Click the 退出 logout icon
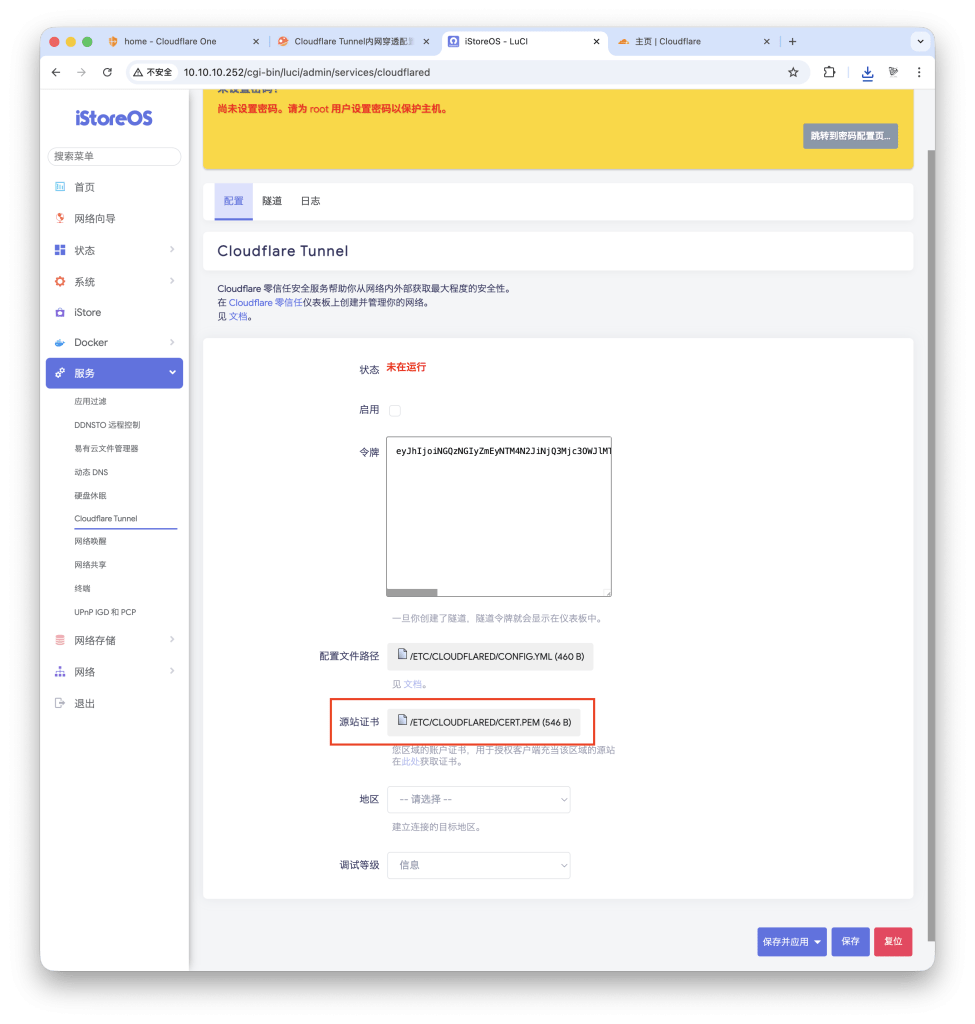This screenshot has width=975, height=1024. click(x=60, y=704)
